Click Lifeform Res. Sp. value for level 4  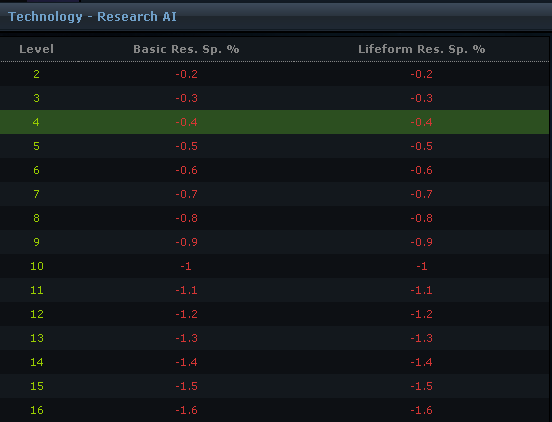pos(421,122)
